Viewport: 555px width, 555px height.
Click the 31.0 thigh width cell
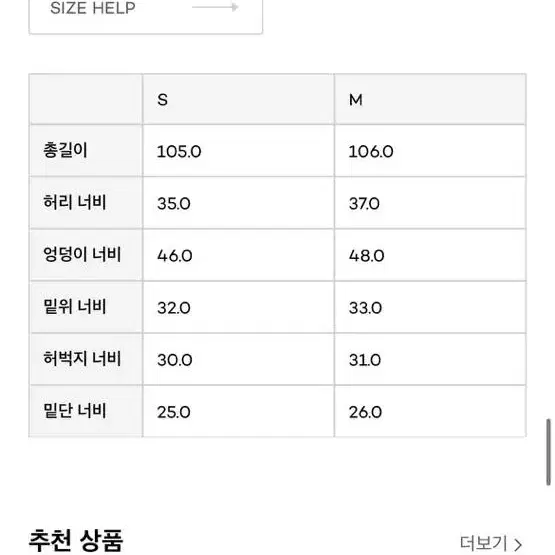430,359
